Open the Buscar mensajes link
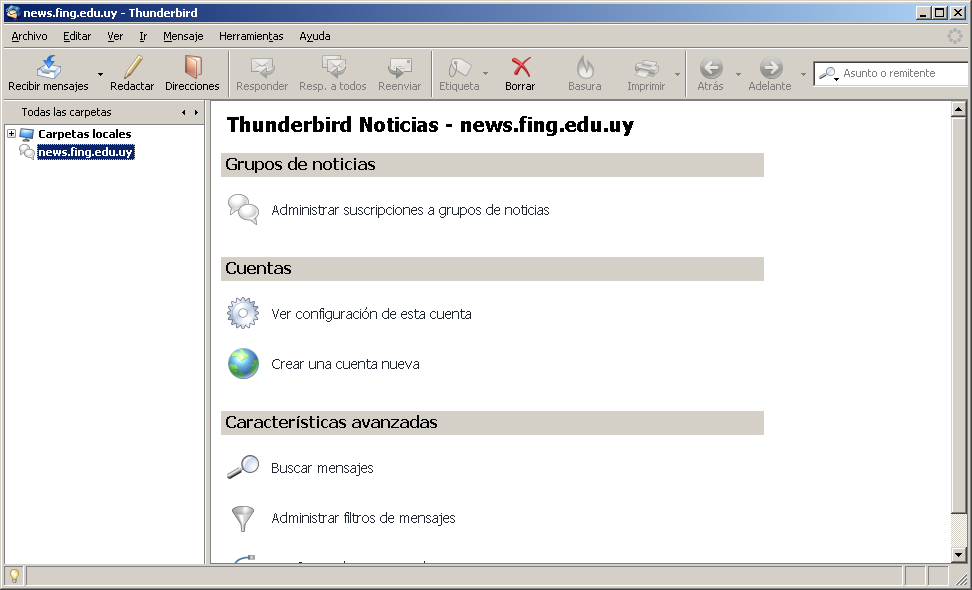 (322, 468)
